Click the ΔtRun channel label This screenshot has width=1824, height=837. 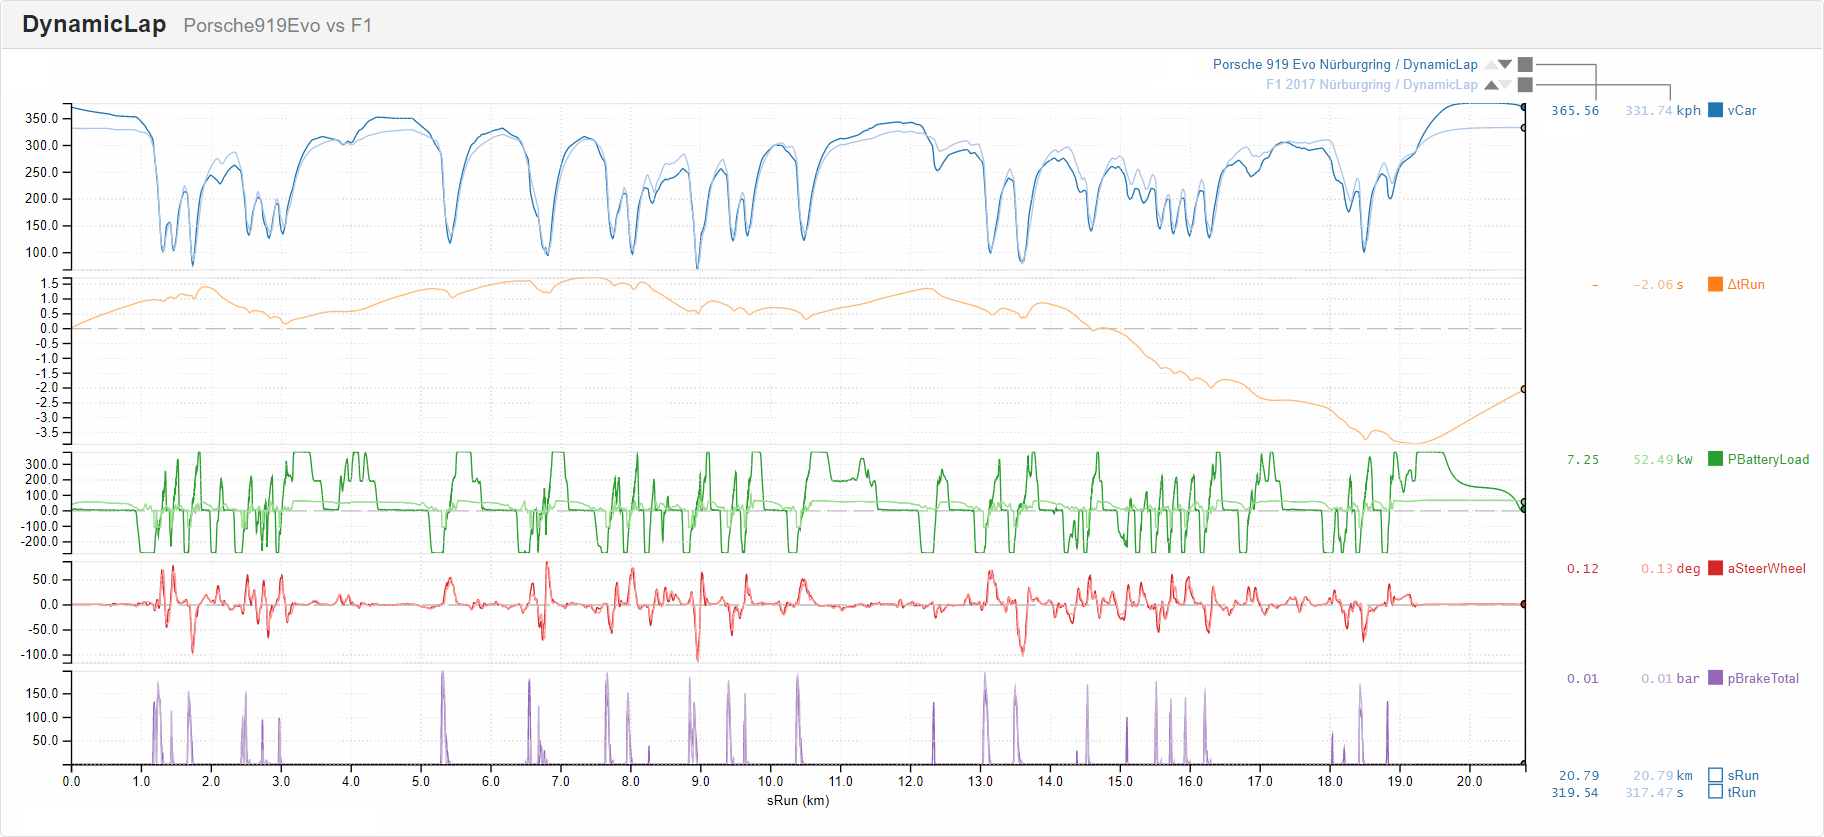coord(1746,284)
